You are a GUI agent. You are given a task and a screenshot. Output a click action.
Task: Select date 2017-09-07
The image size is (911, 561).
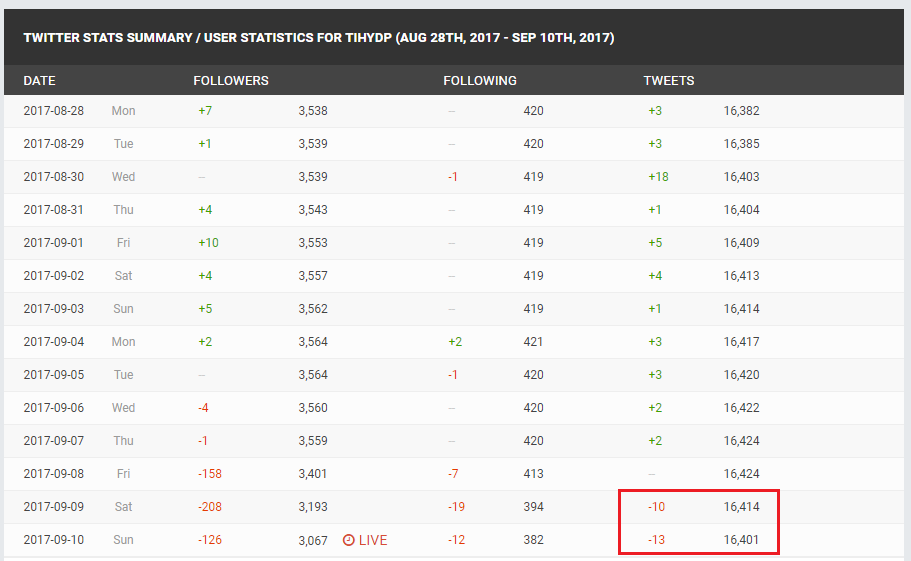coord(53,441)
